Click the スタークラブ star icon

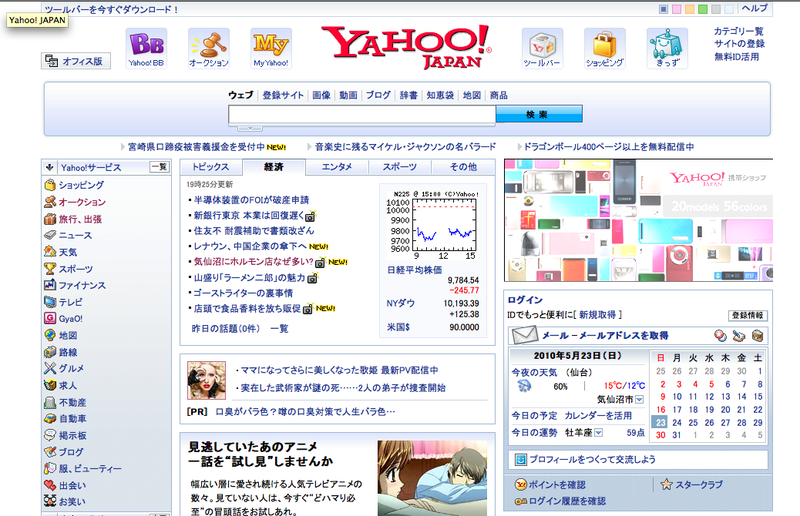click(x=666, y=484)
